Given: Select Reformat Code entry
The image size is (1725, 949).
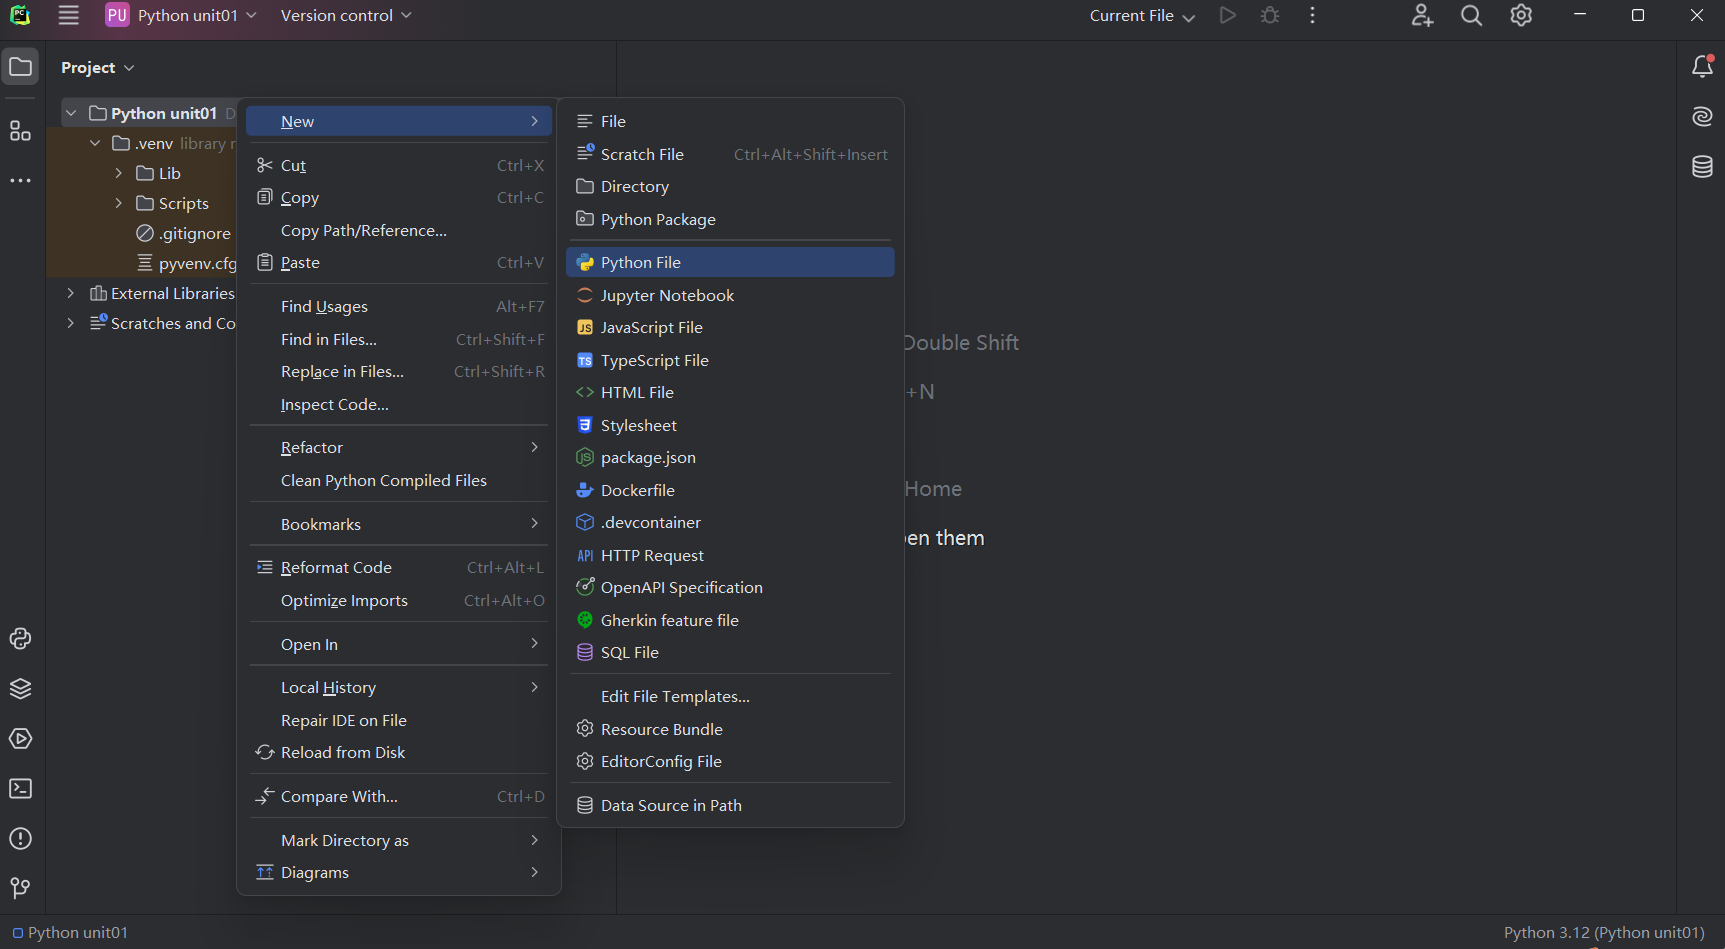Looking at the screenshot, I should click(x=400, y=568).
